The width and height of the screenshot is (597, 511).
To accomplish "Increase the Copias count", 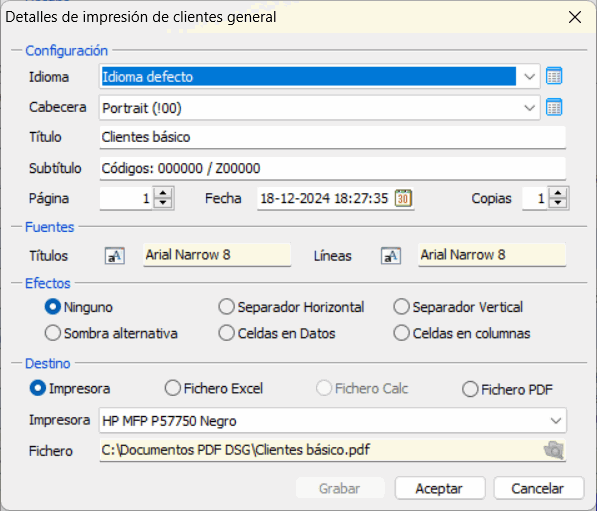I will tap(558, 193).
